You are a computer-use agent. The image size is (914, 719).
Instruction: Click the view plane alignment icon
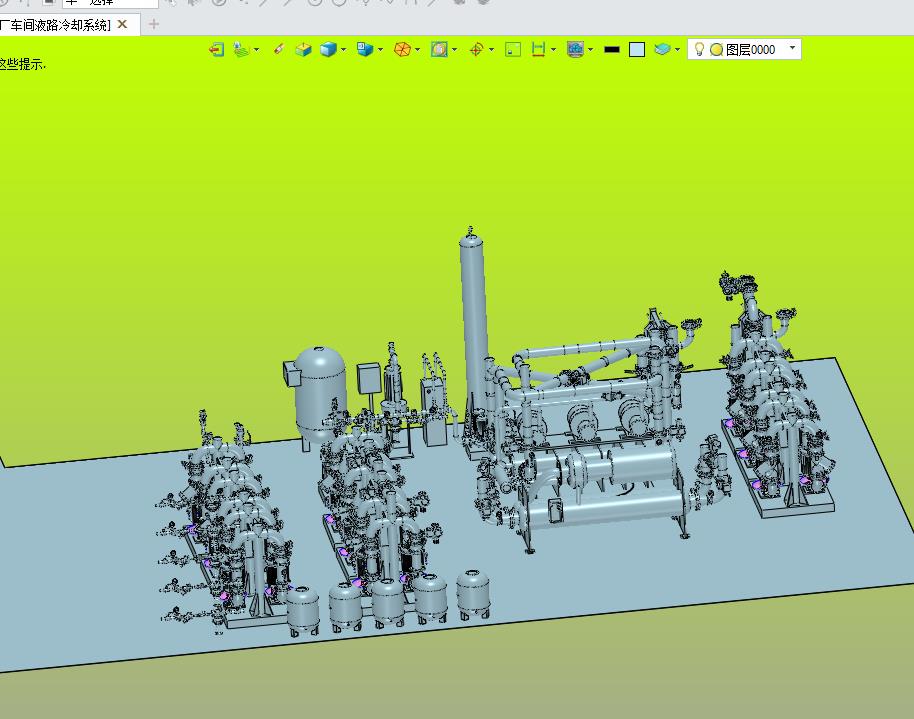coord(241,50)
